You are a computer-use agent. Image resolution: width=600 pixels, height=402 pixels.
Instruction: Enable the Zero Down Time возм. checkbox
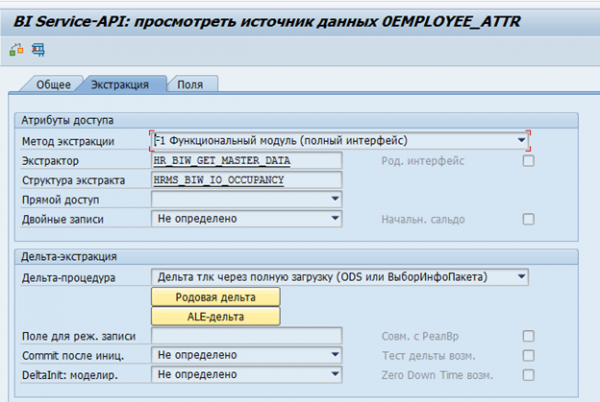coord(528,374)
